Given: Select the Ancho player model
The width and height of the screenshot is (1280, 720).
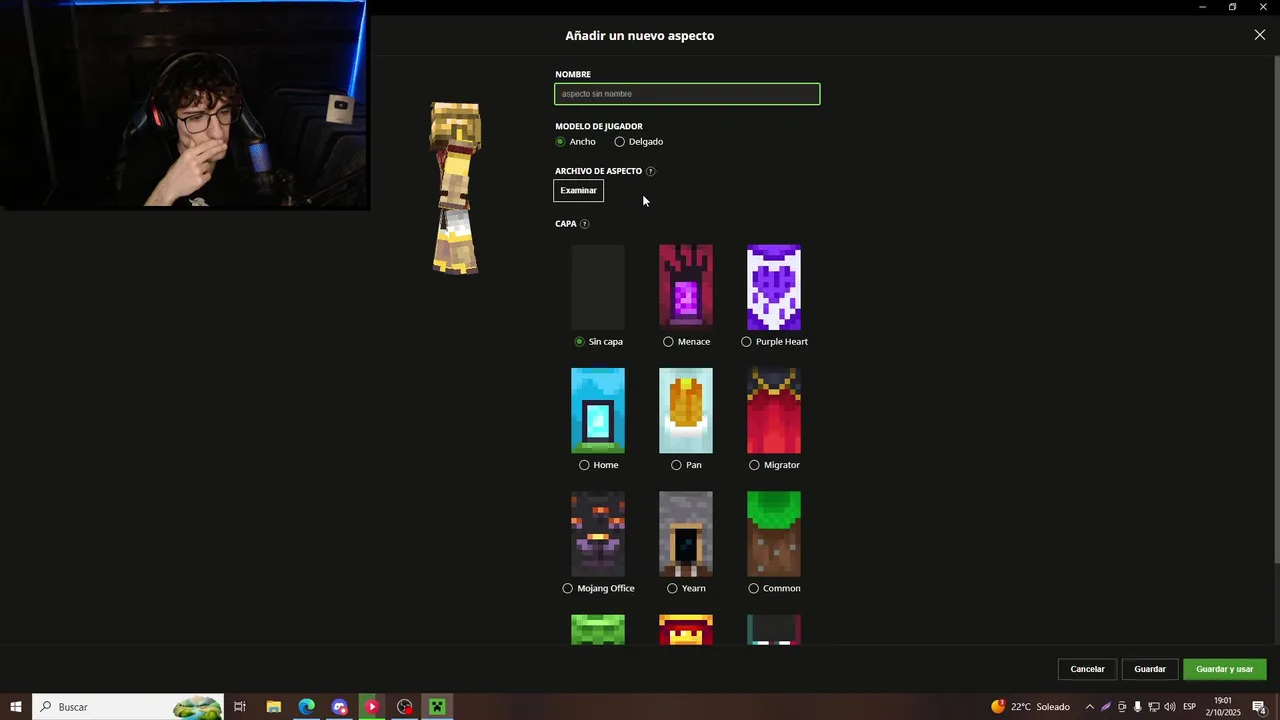Looking at the screenshot, I should [560, 142].
